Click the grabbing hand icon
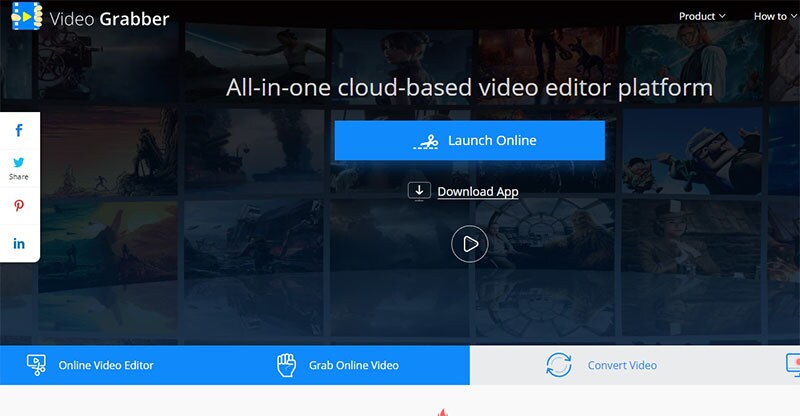Viewport: 800px width, 416px height. coord(286,365)
